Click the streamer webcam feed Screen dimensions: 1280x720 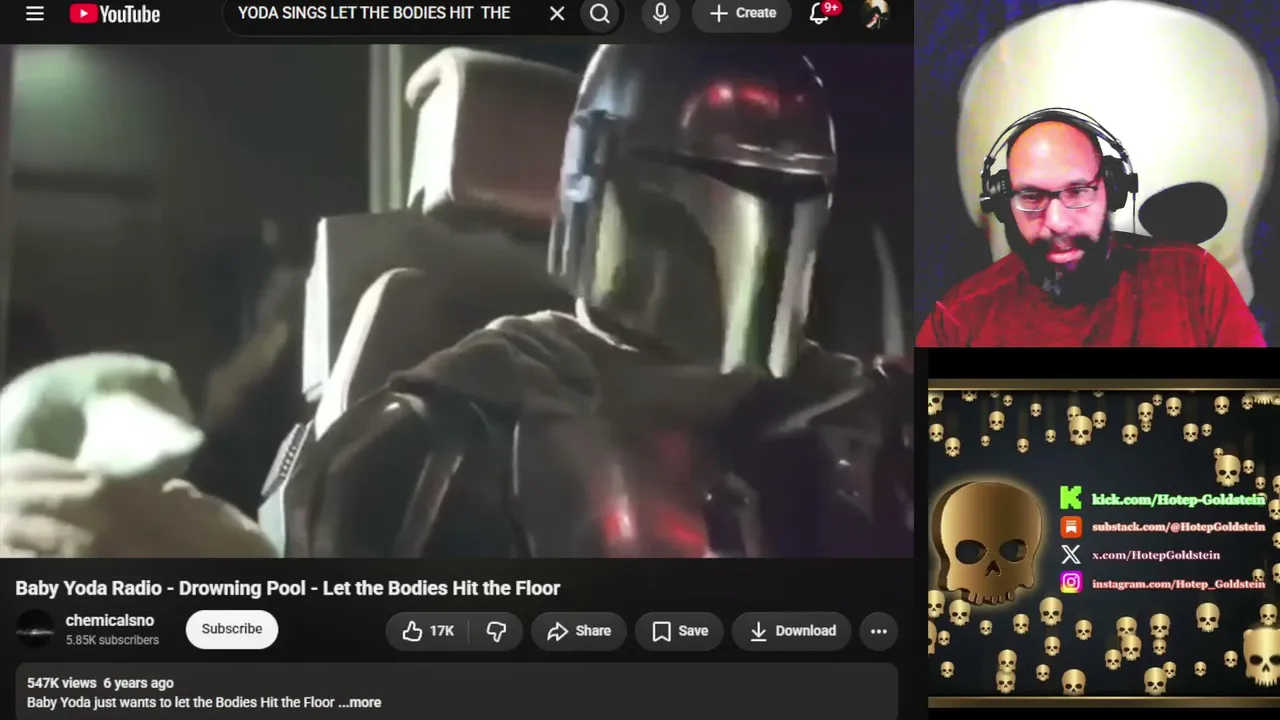1097,174
